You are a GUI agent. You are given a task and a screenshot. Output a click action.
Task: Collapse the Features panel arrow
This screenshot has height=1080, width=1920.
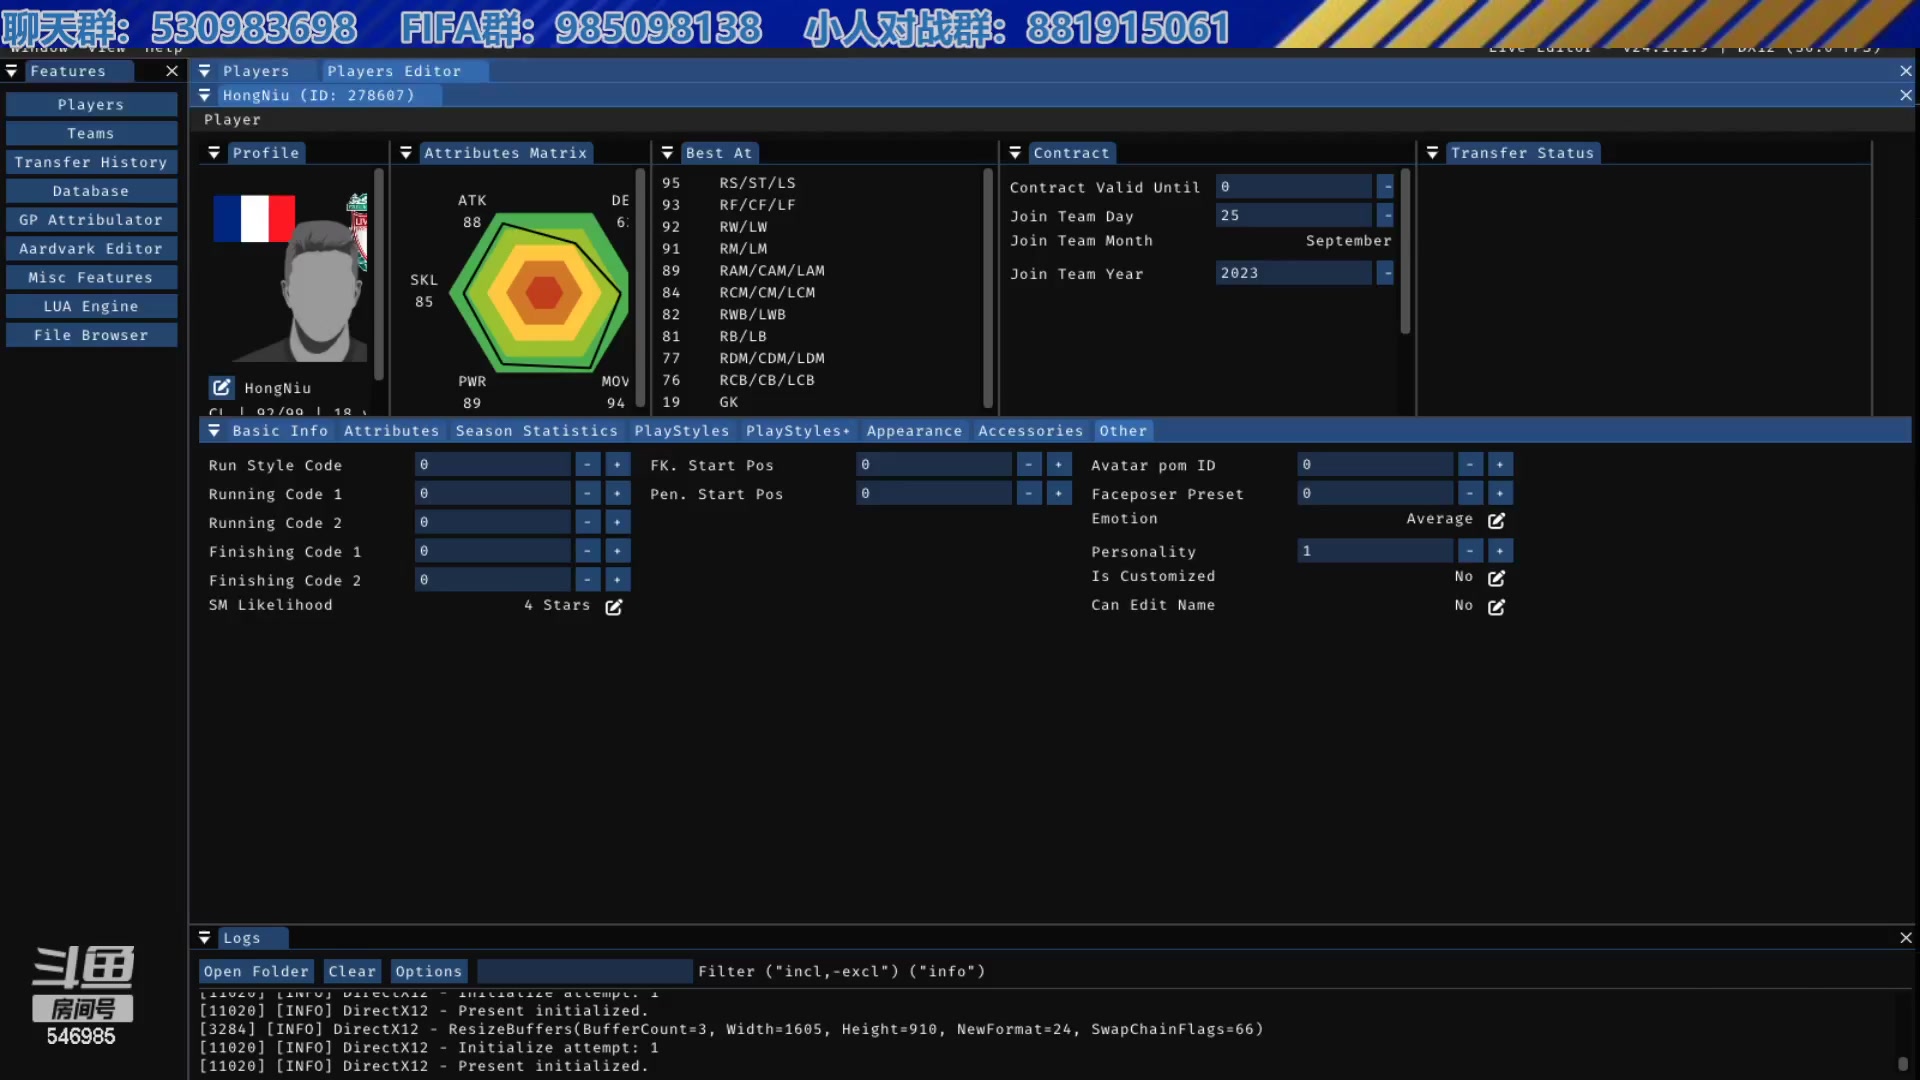pos(12,71)
